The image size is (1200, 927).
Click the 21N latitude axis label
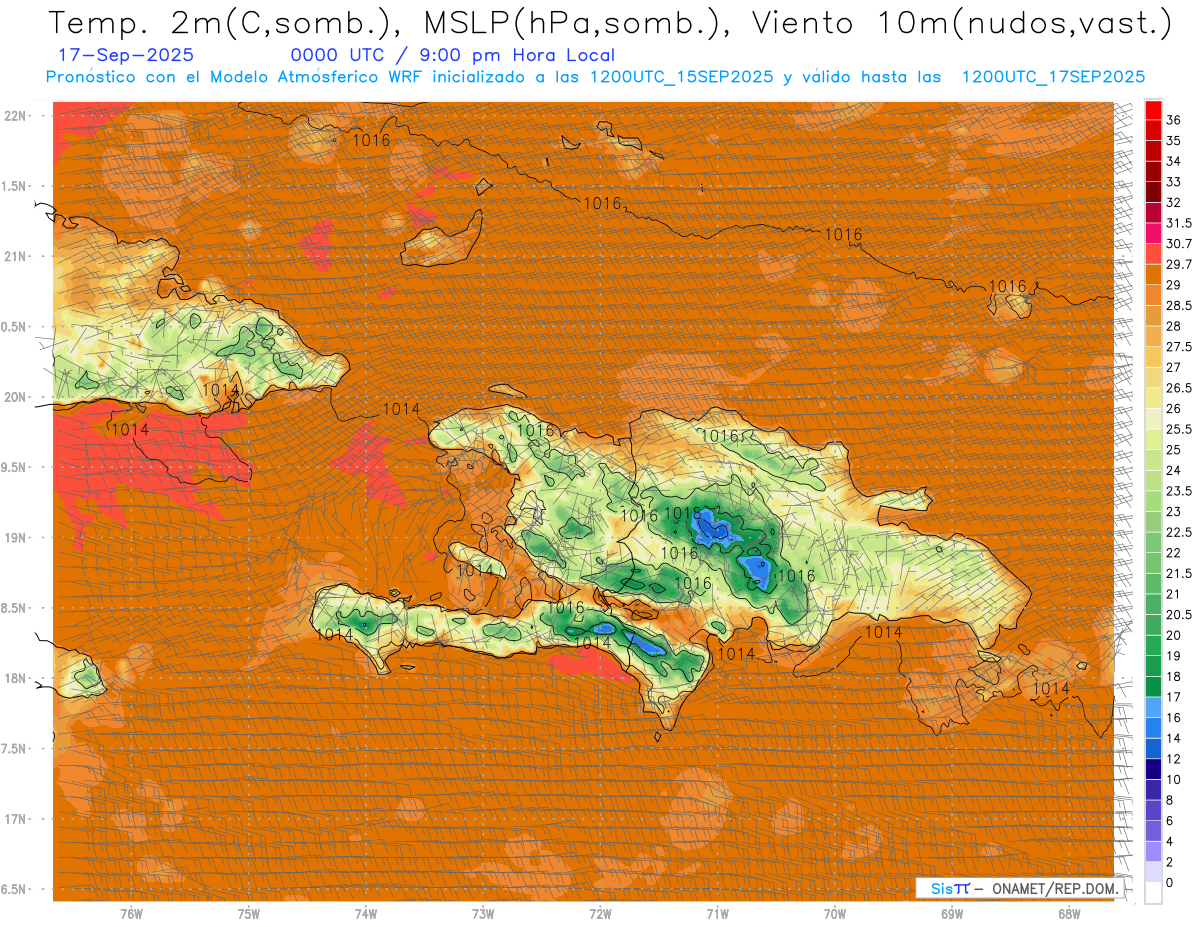(x=15, y=256)
